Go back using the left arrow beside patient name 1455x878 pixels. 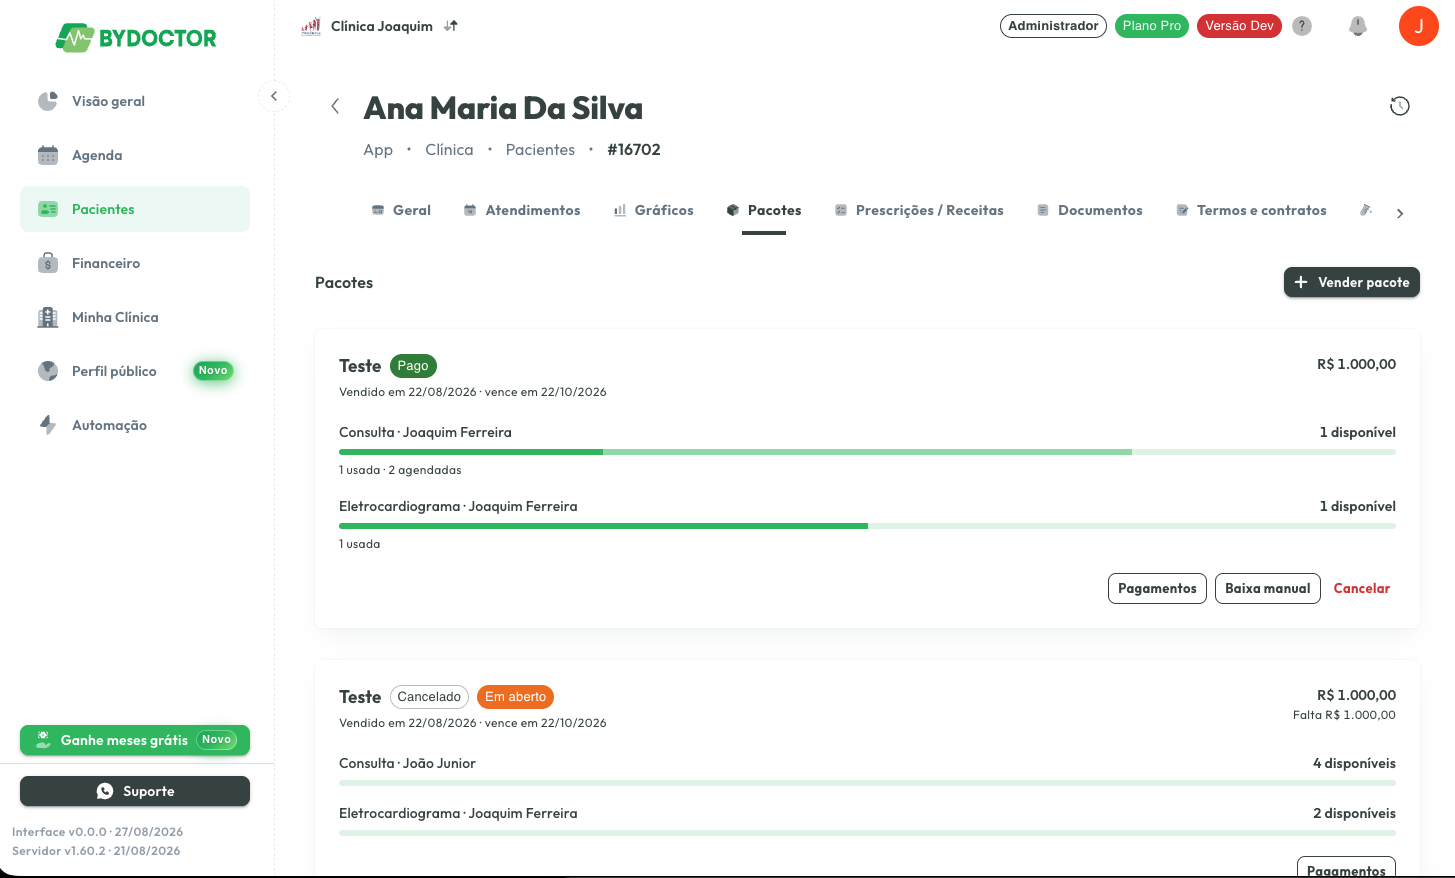pyautogui.click(x=335, y=106)
